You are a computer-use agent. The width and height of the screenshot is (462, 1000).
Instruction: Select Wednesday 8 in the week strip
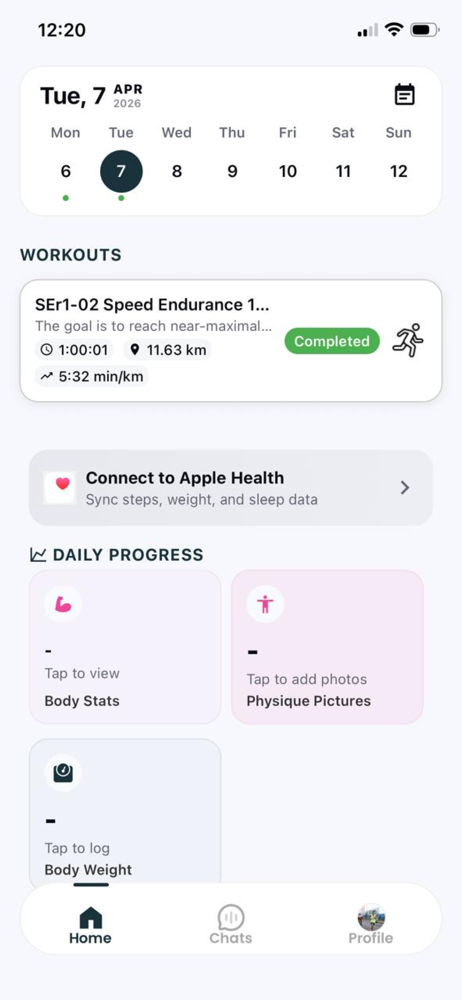click(x=177, y=171)
